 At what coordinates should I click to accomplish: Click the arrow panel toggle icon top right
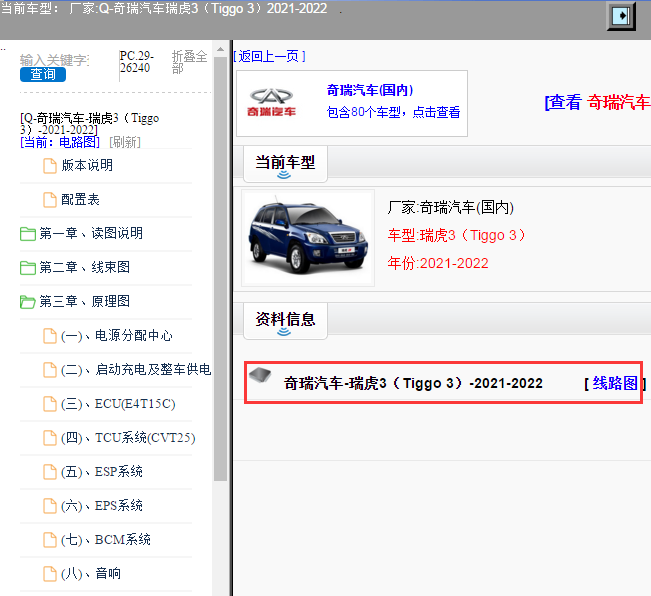coord(621,16)
